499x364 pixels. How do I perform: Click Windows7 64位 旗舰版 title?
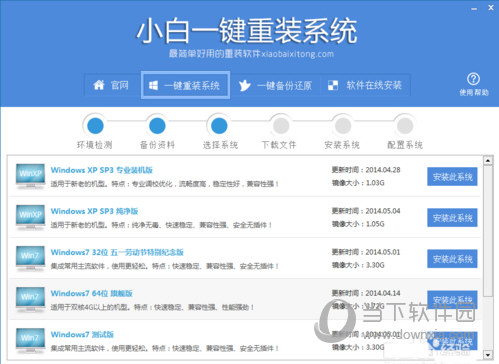(91, 293)
